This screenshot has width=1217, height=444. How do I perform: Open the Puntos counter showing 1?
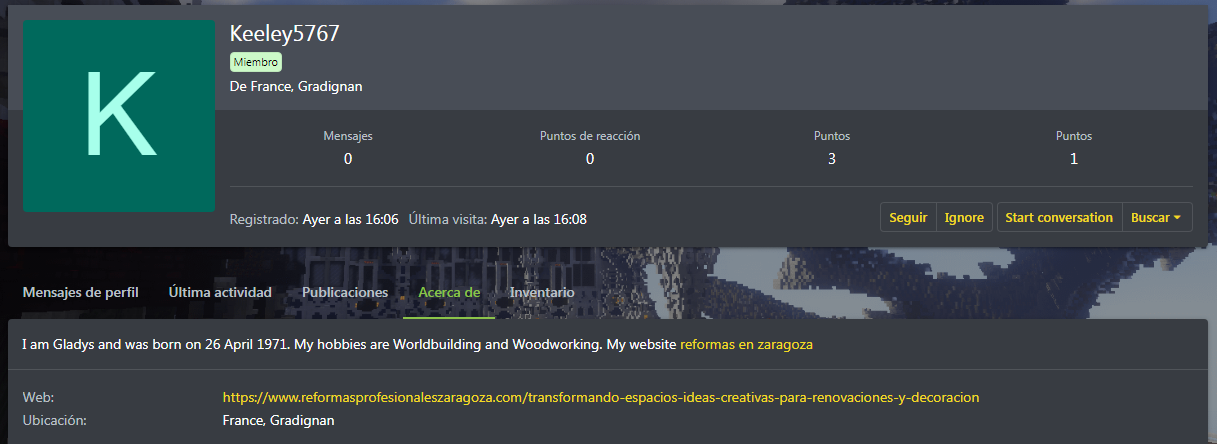[1074, 158]
